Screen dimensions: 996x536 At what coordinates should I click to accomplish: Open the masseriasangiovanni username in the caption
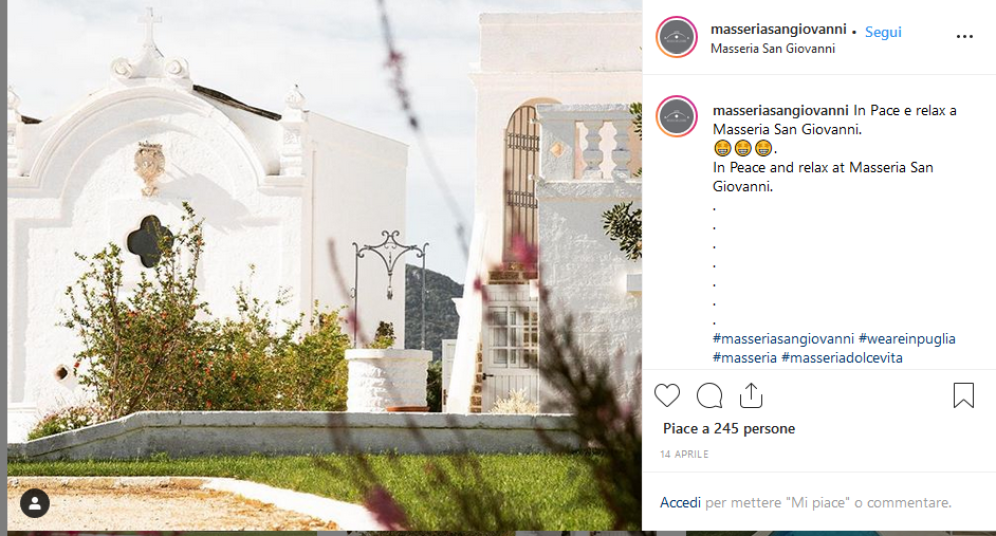781,111
